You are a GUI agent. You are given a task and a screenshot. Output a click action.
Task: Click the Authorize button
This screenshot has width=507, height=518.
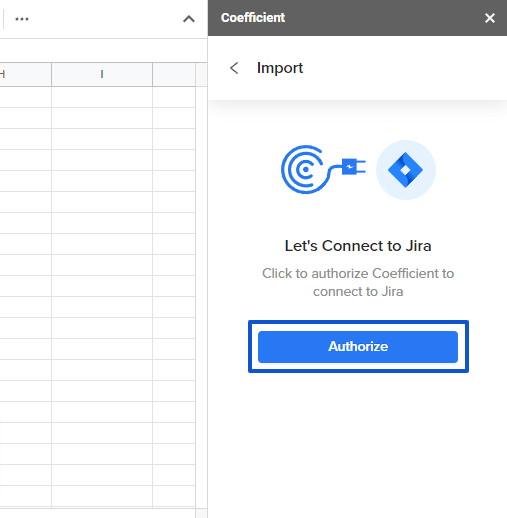pyautogui.click(x=358, y=347)
